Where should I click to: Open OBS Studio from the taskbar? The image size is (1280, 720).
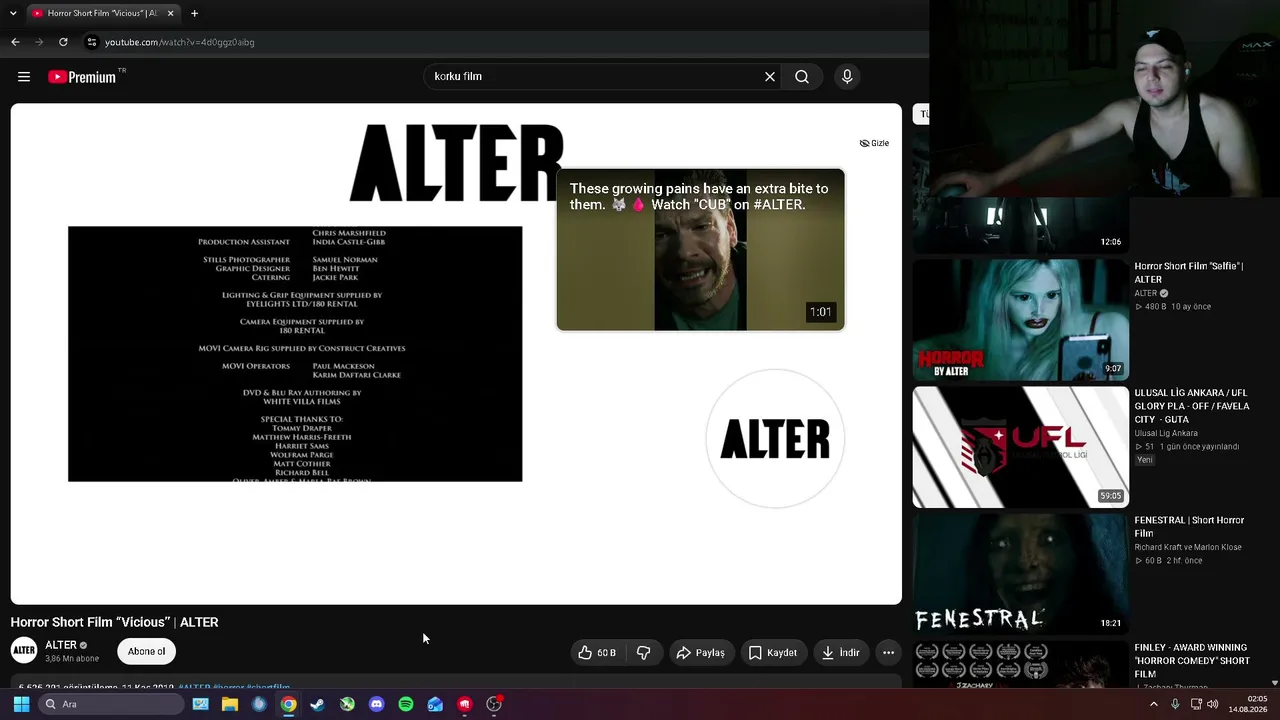[494, 704]
